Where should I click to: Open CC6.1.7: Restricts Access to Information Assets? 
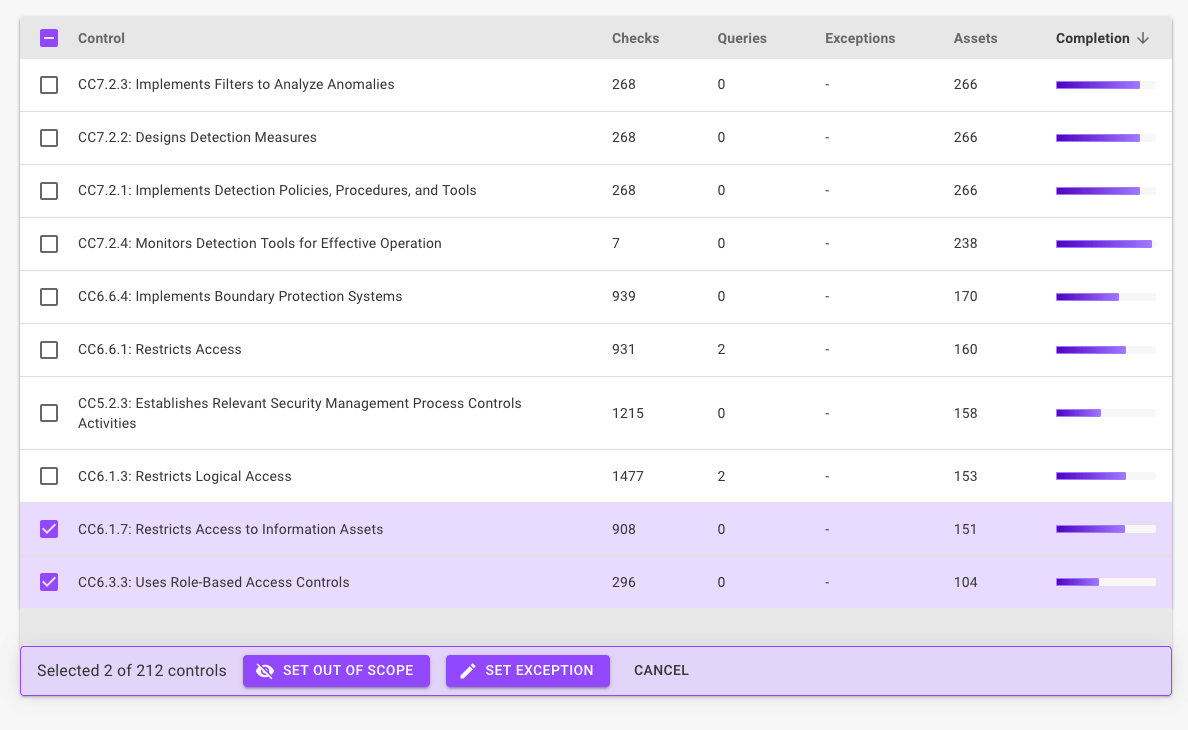[x=230, y=529]
